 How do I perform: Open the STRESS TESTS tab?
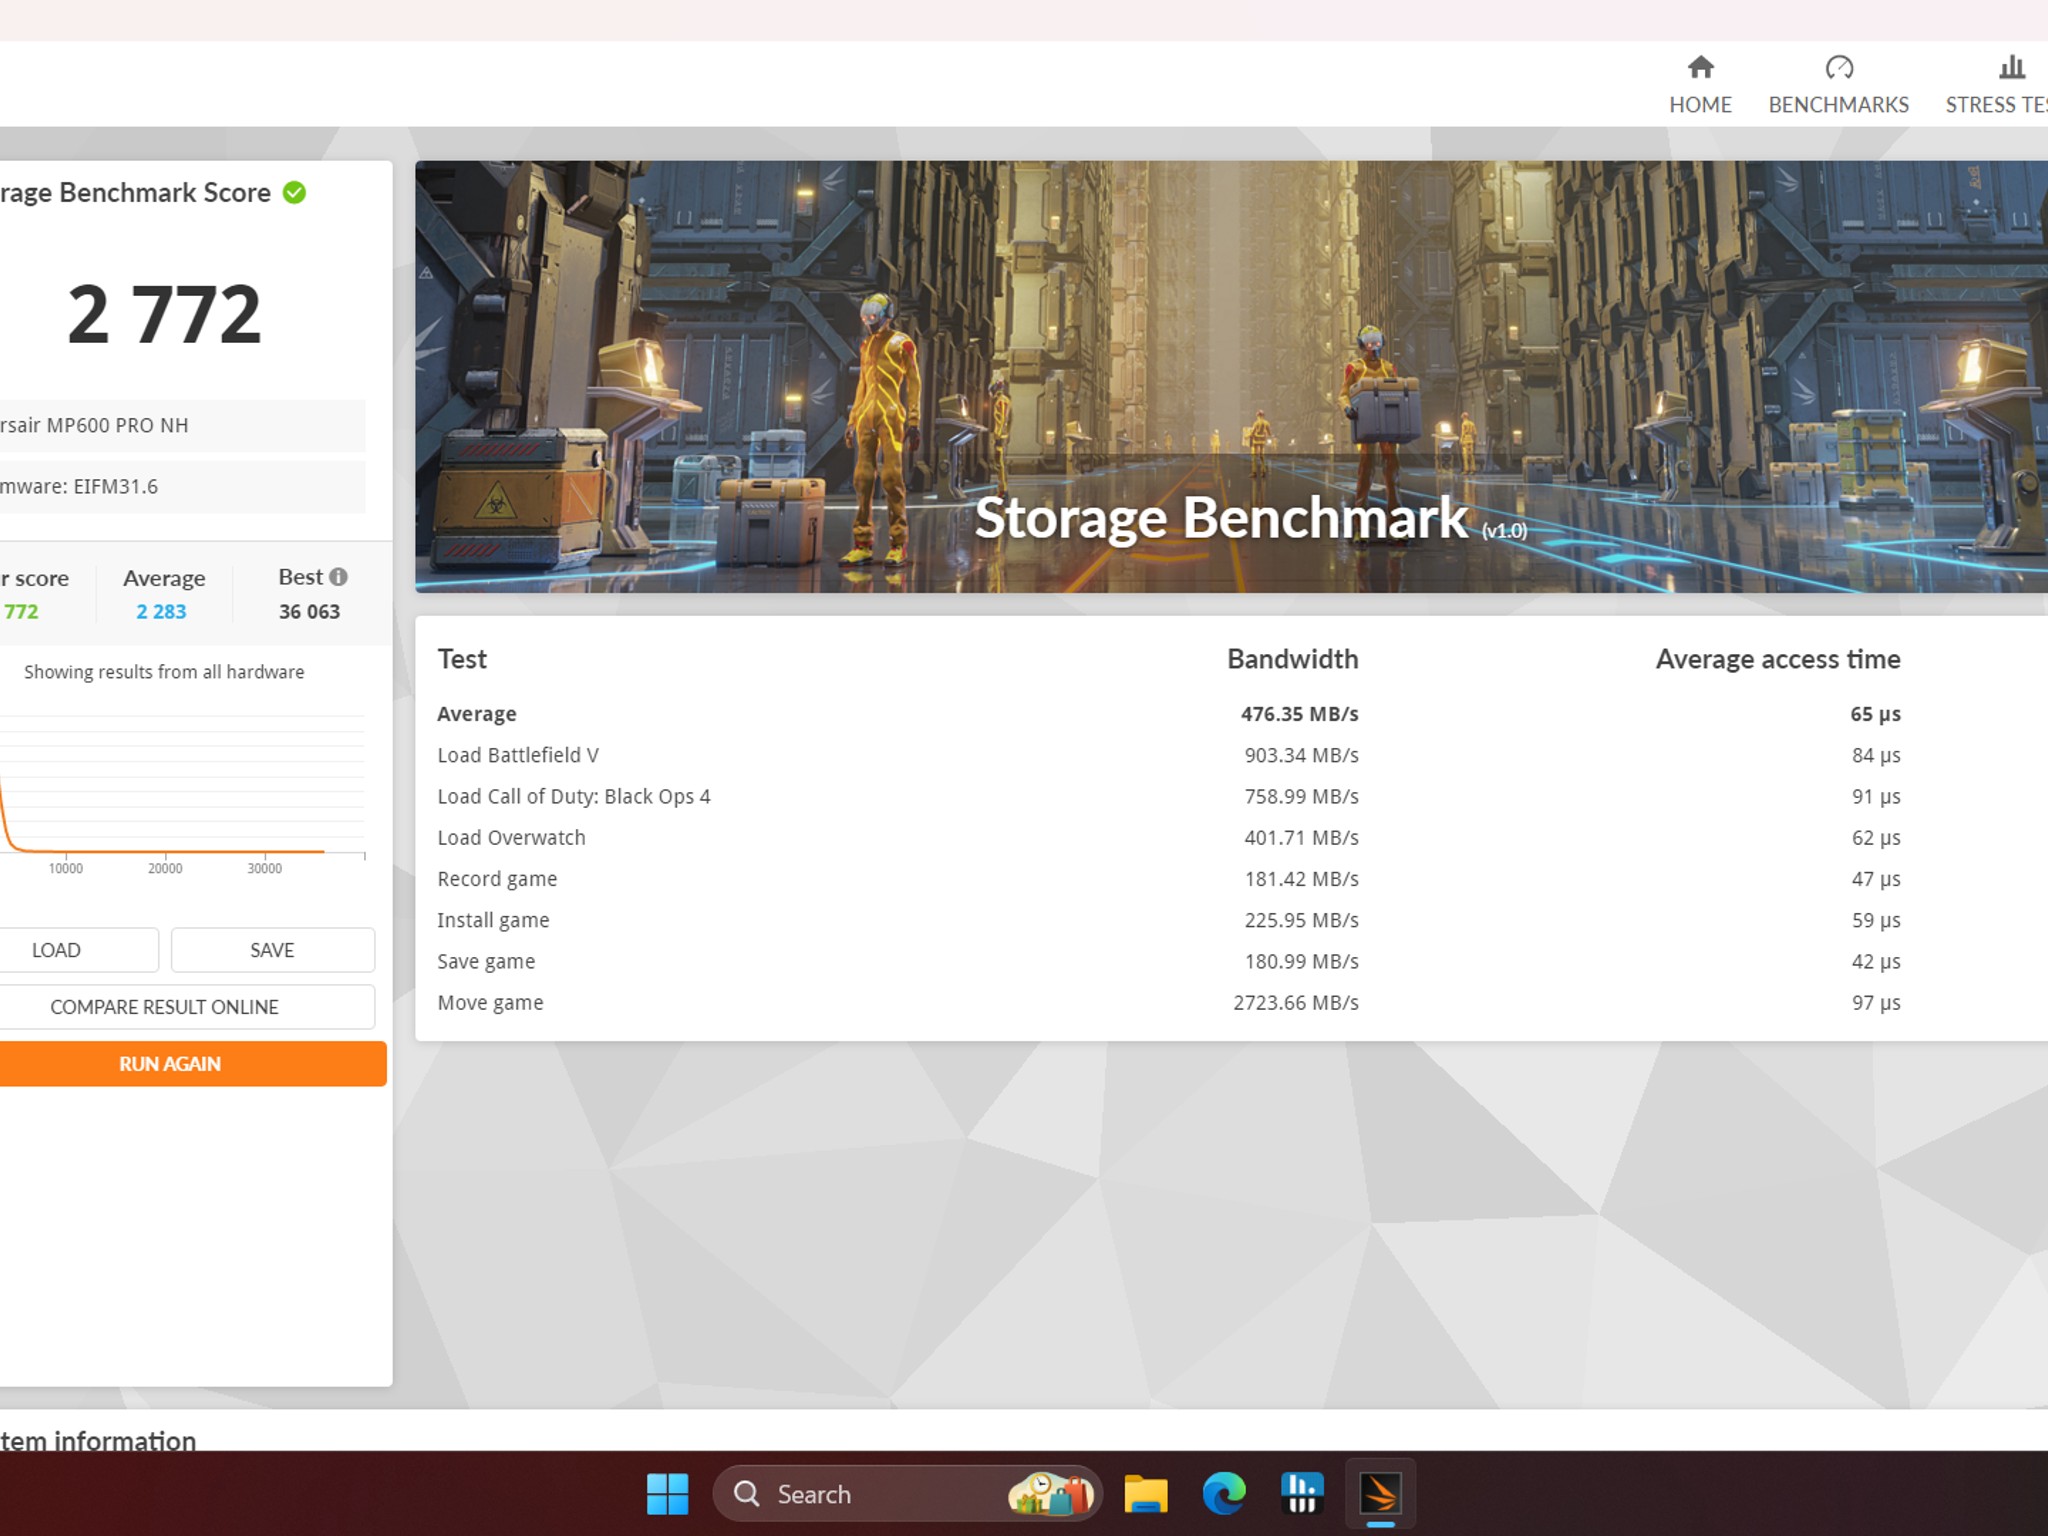(1996, 85)
